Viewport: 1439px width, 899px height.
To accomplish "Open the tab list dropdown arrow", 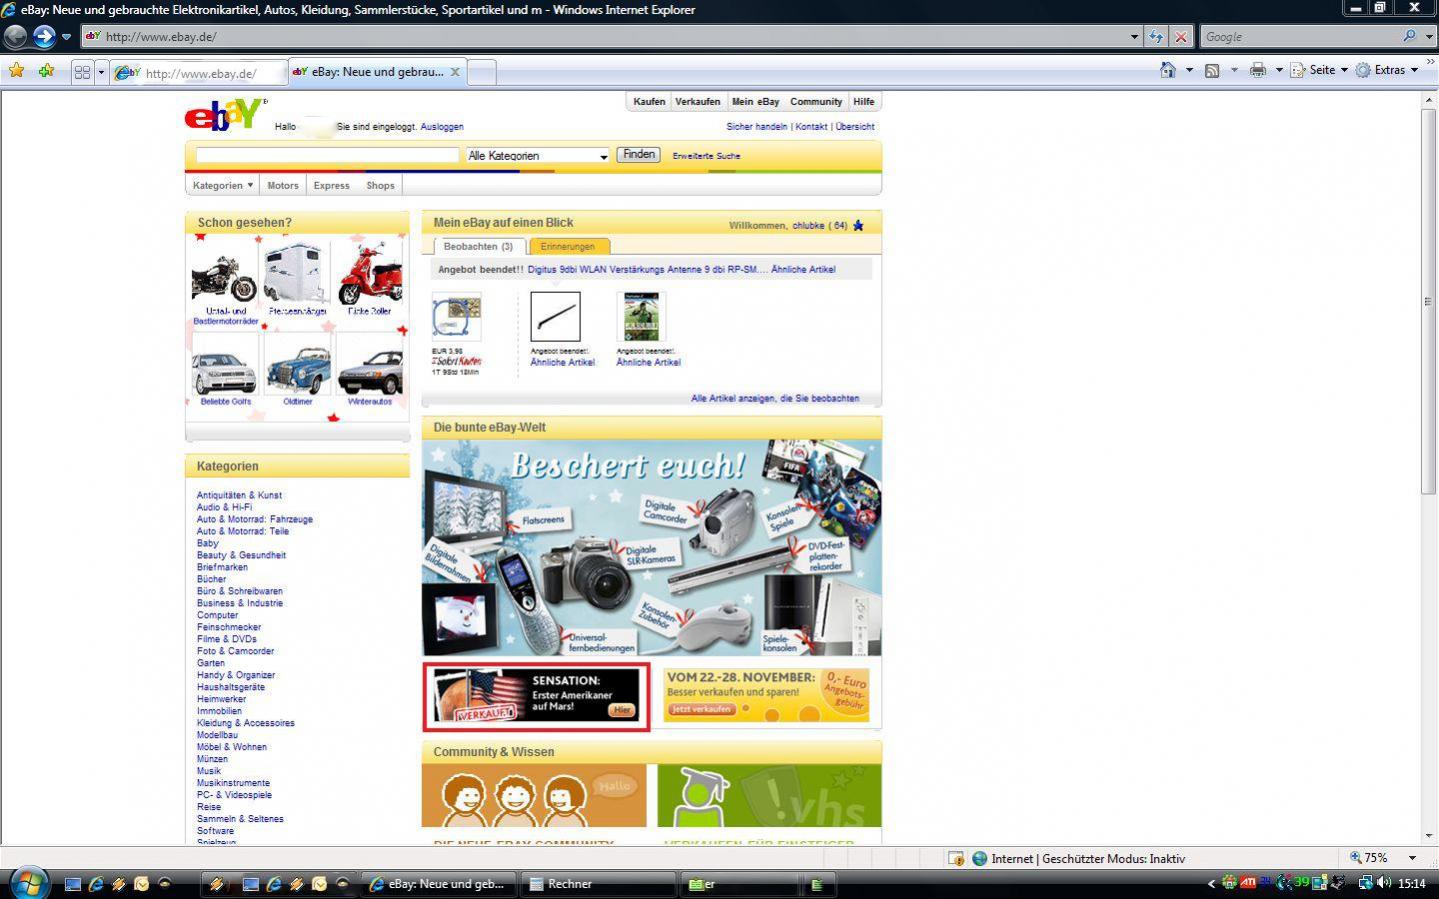I will 101,72.
